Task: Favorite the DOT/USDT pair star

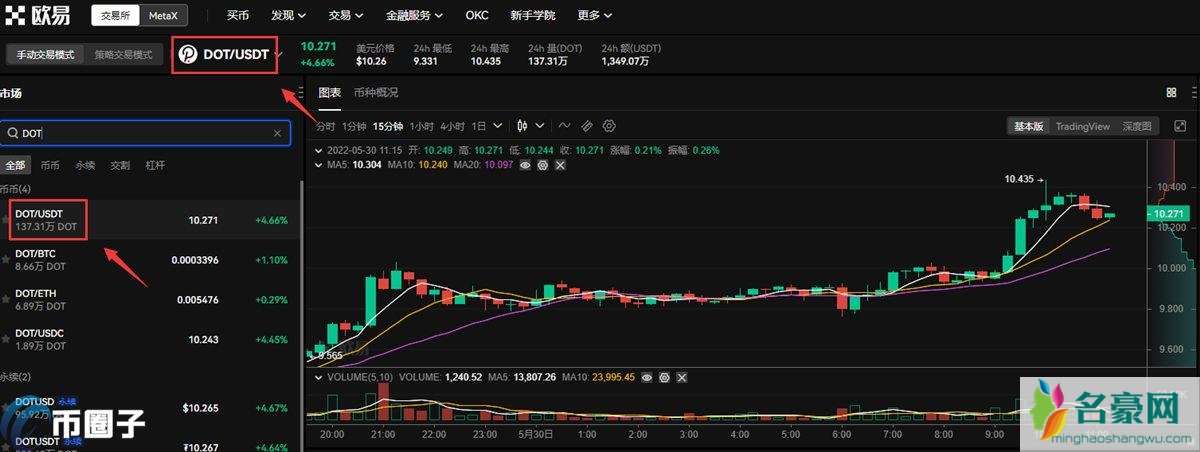Action: point(6,220)
